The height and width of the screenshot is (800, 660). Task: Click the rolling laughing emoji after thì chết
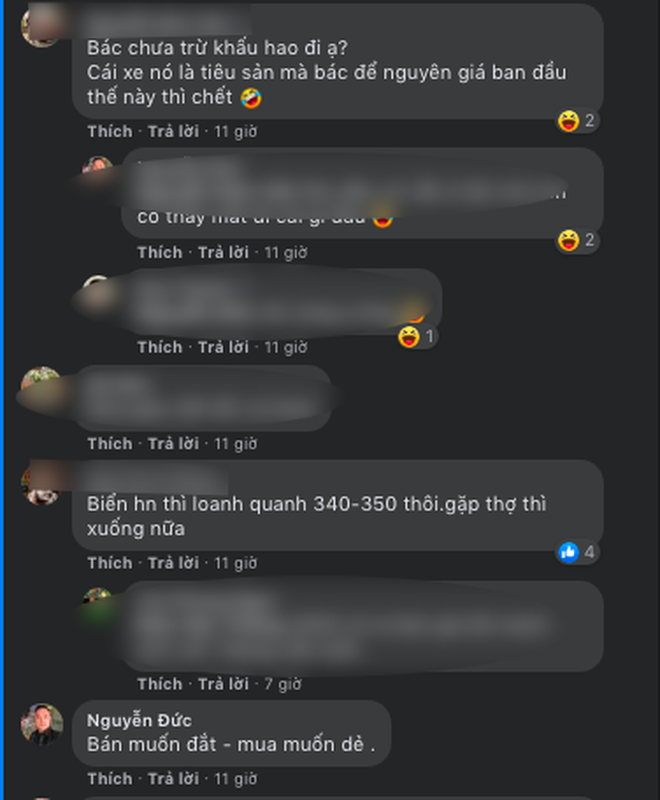coord(251,97)
